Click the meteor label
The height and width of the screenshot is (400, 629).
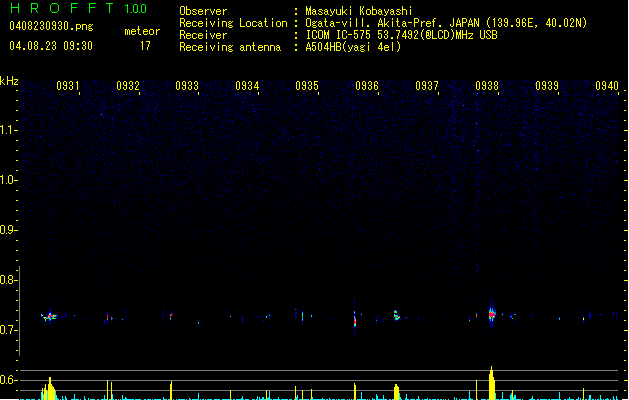142,31
